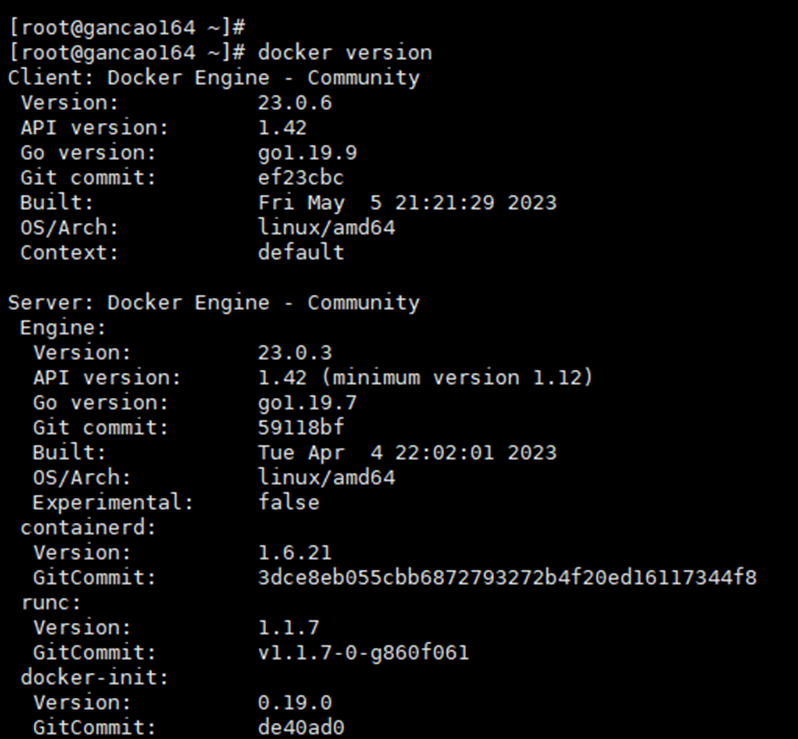Click the runc version 1.1.7
The height and width of the screenshot is (739, 798).
289,627
